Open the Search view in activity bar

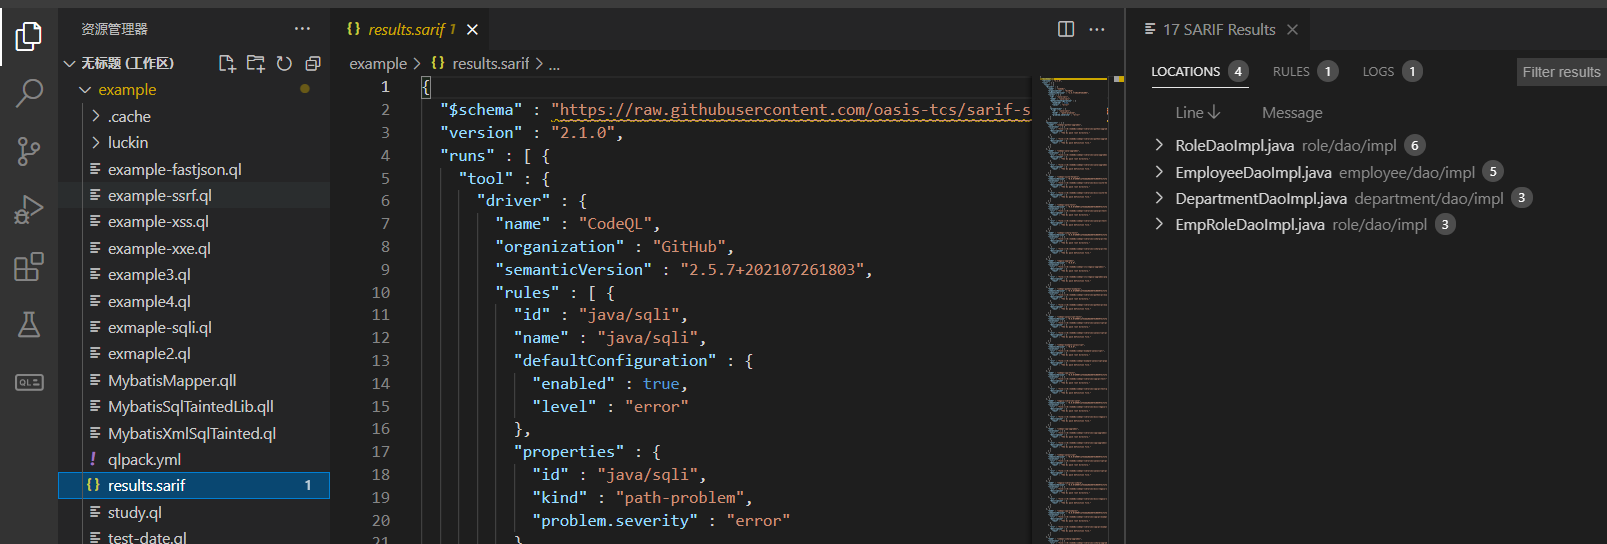click(29, 93)
